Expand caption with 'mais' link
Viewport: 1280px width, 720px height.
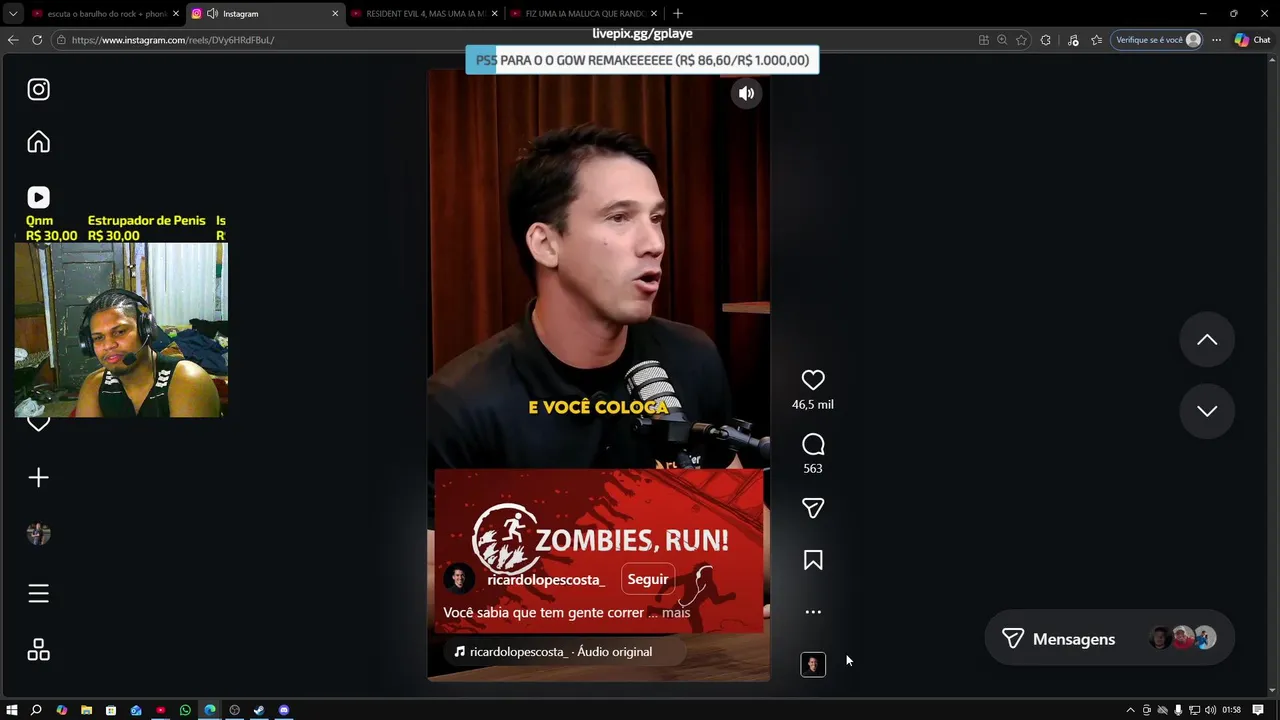(x=676, y=613)
